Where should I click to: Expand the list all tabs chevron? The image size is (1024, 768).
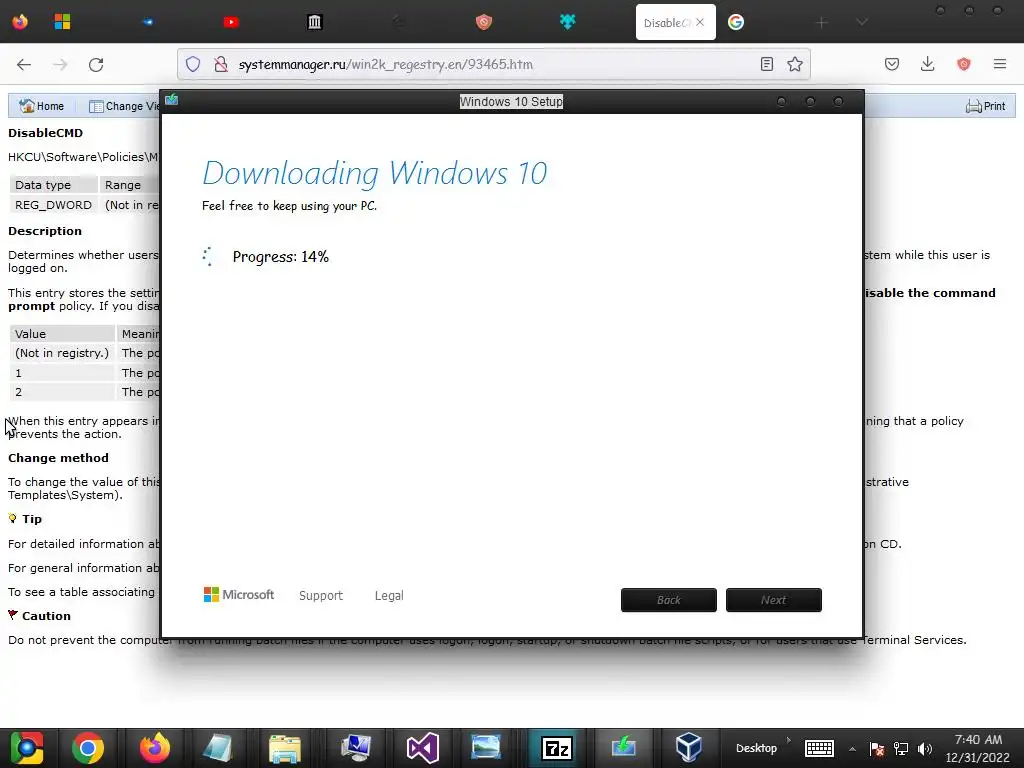862,22
